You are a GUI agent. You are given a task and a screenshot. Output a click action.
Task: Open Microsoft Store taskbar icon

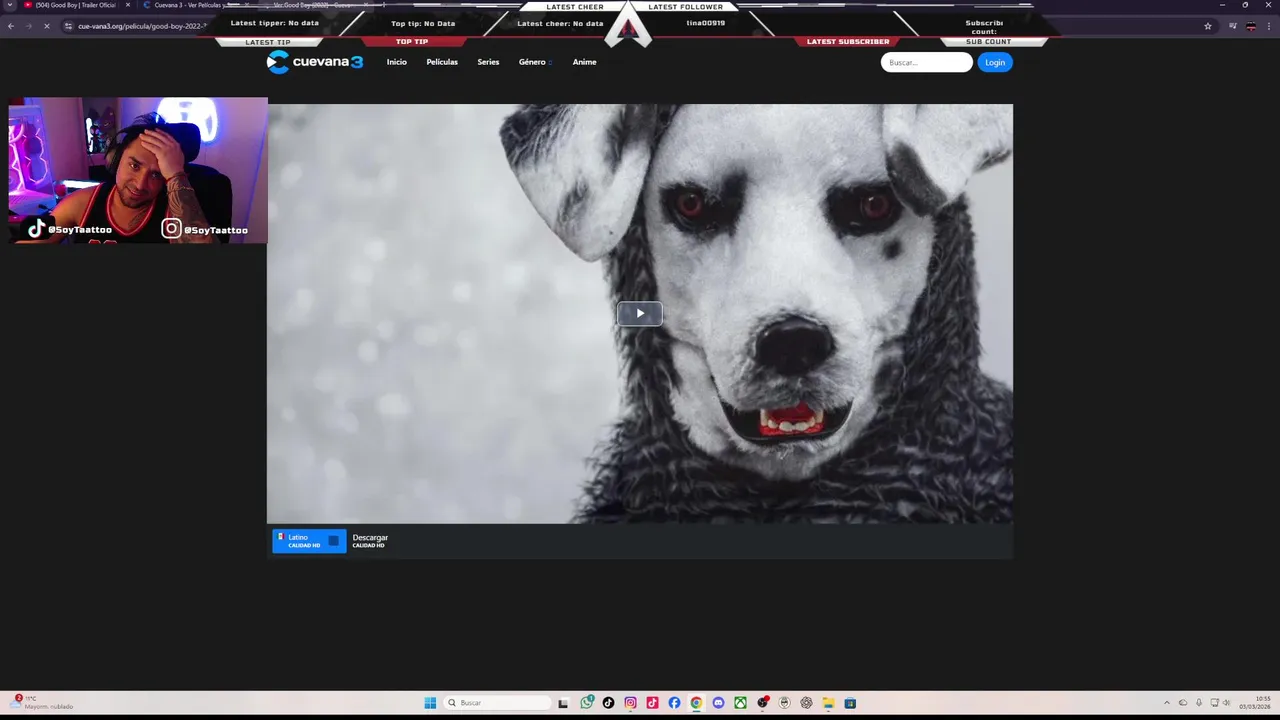tap(850, 703)
